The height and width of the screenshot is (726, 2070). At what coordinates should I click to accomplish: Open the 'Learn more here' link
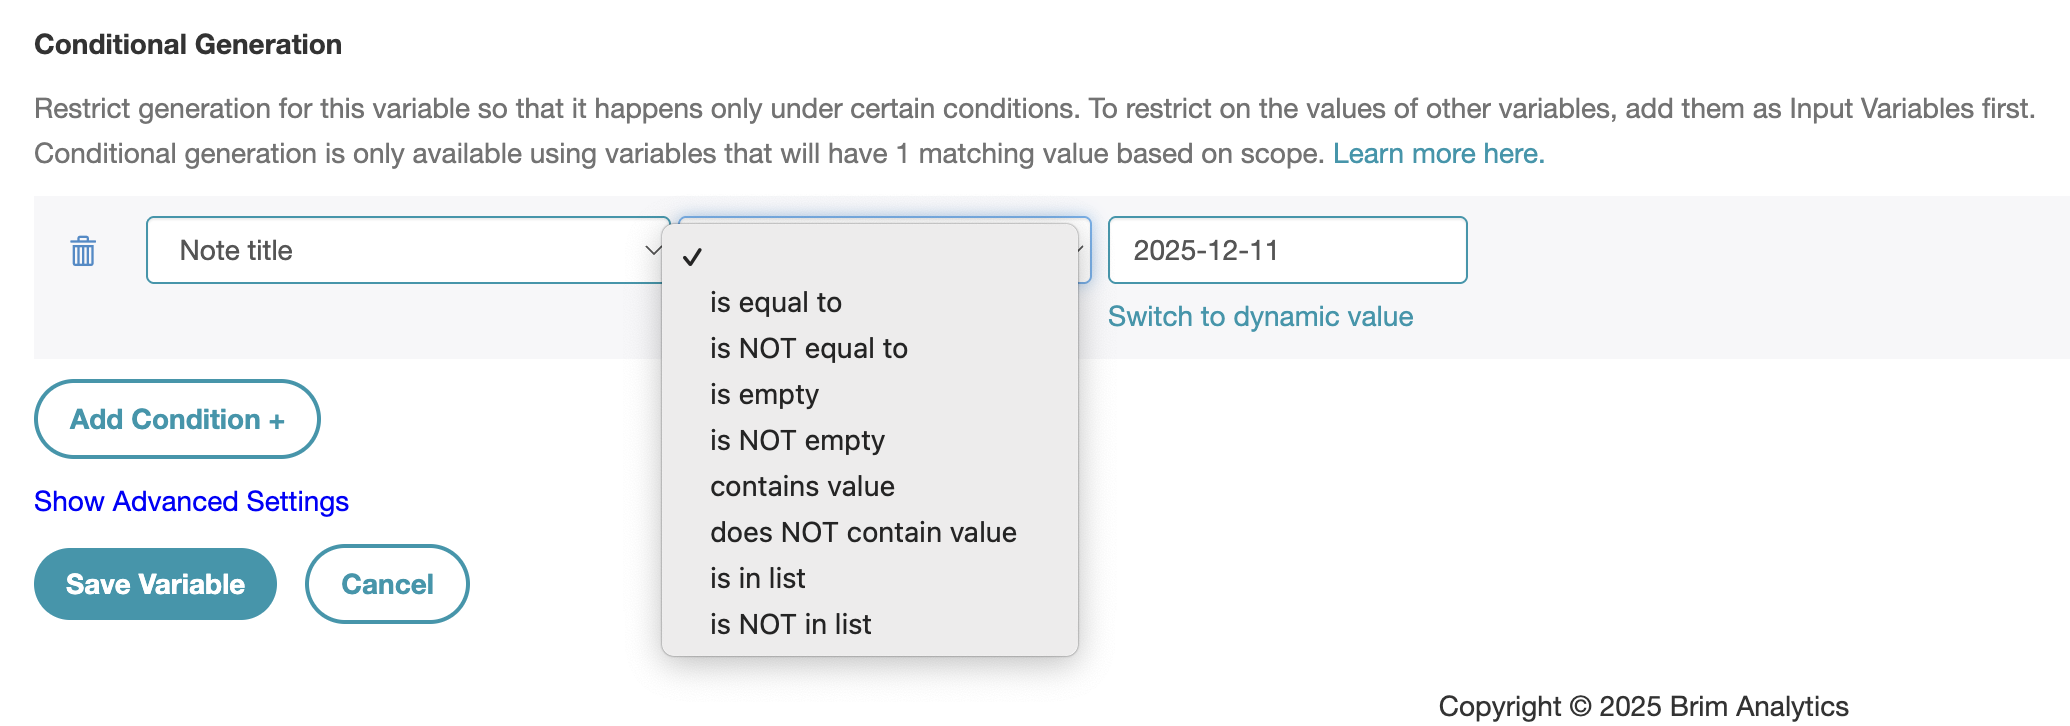click(x=1438, y=153)
